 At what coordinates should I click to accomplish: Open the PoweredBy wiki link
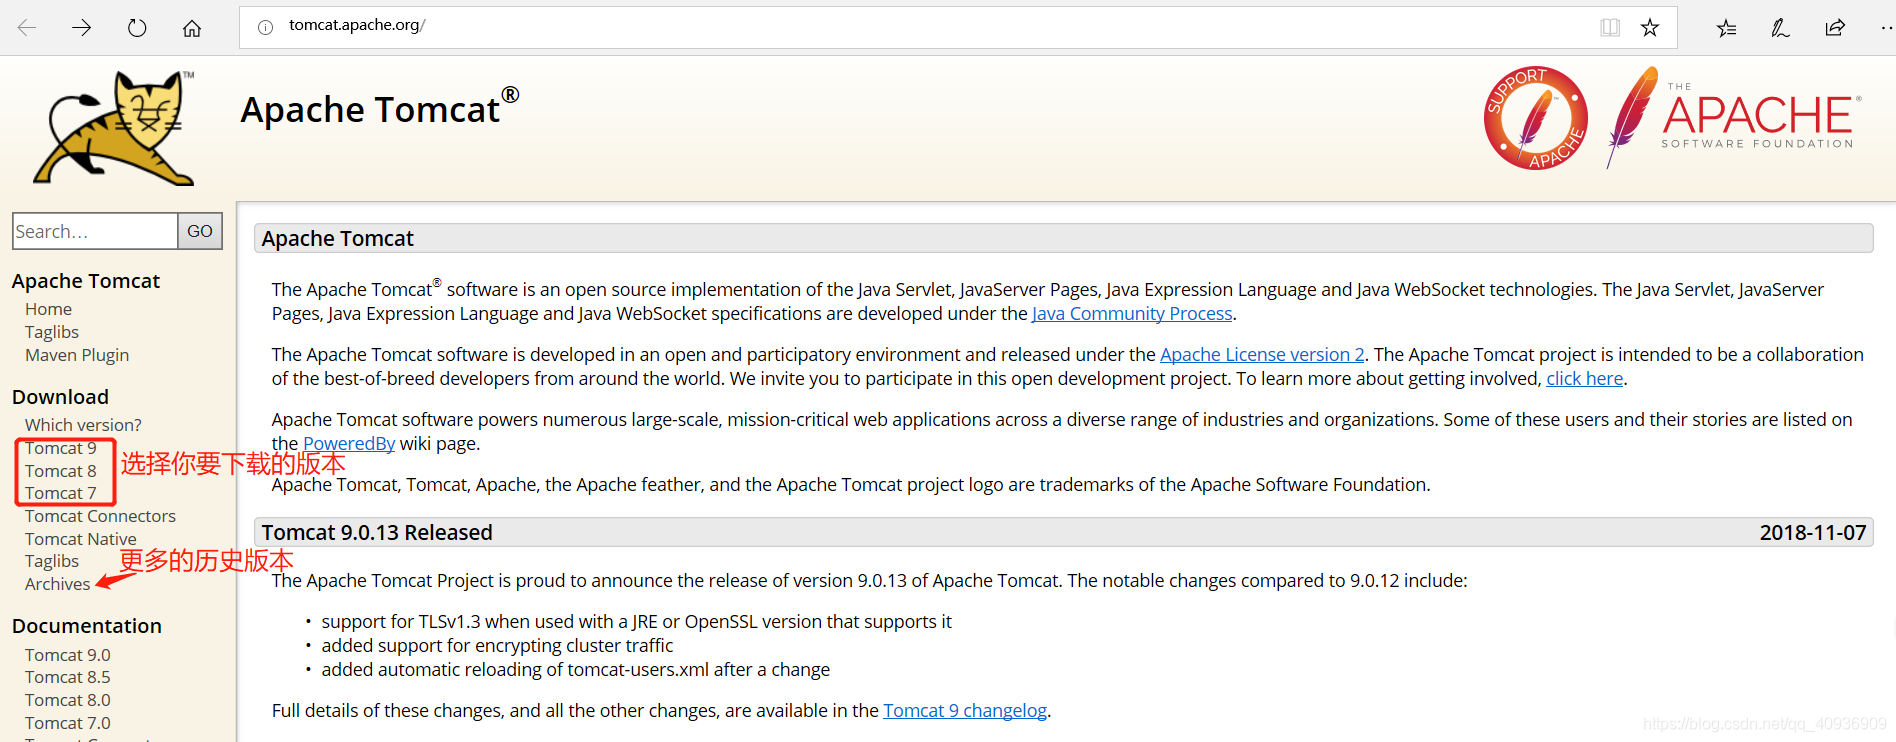349,444
